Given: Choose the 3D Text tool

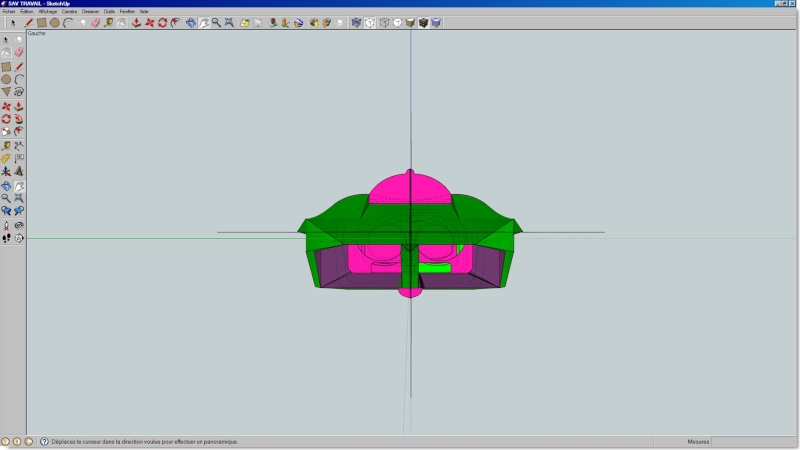Looking at the screenshot, I should click(19, 171).
